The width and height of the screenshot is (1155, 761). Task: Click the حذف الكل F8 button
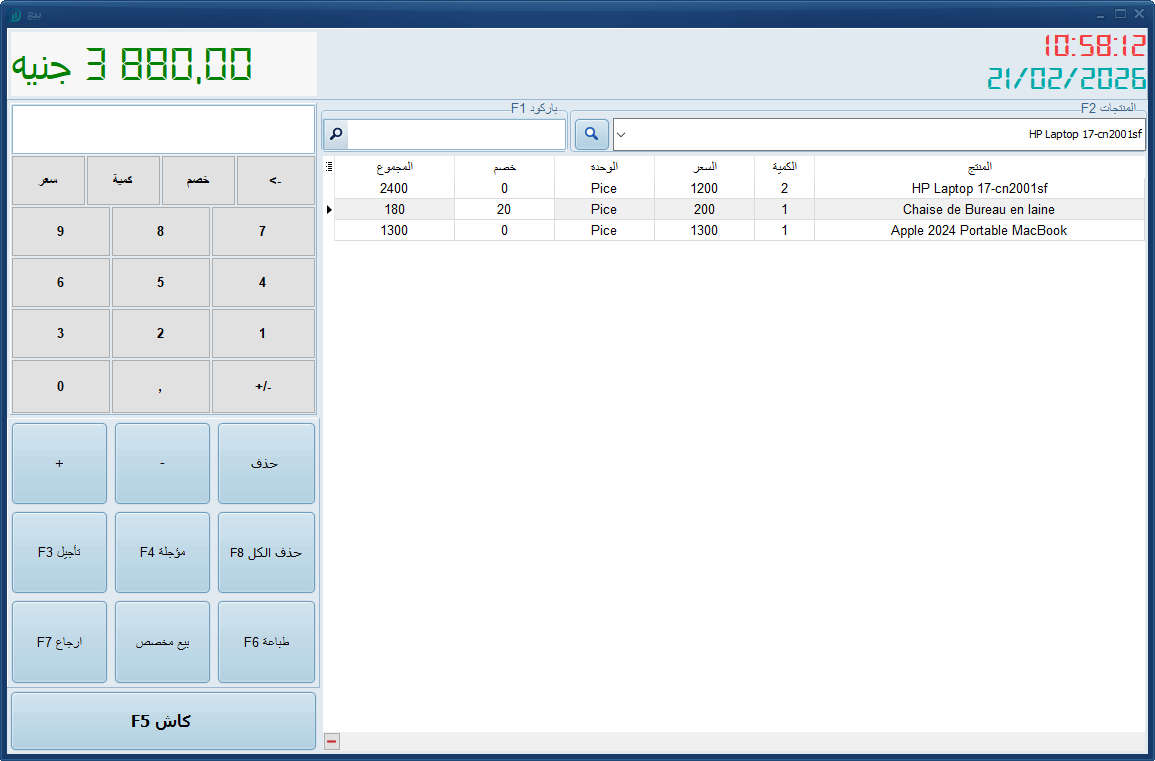(266, 553)
